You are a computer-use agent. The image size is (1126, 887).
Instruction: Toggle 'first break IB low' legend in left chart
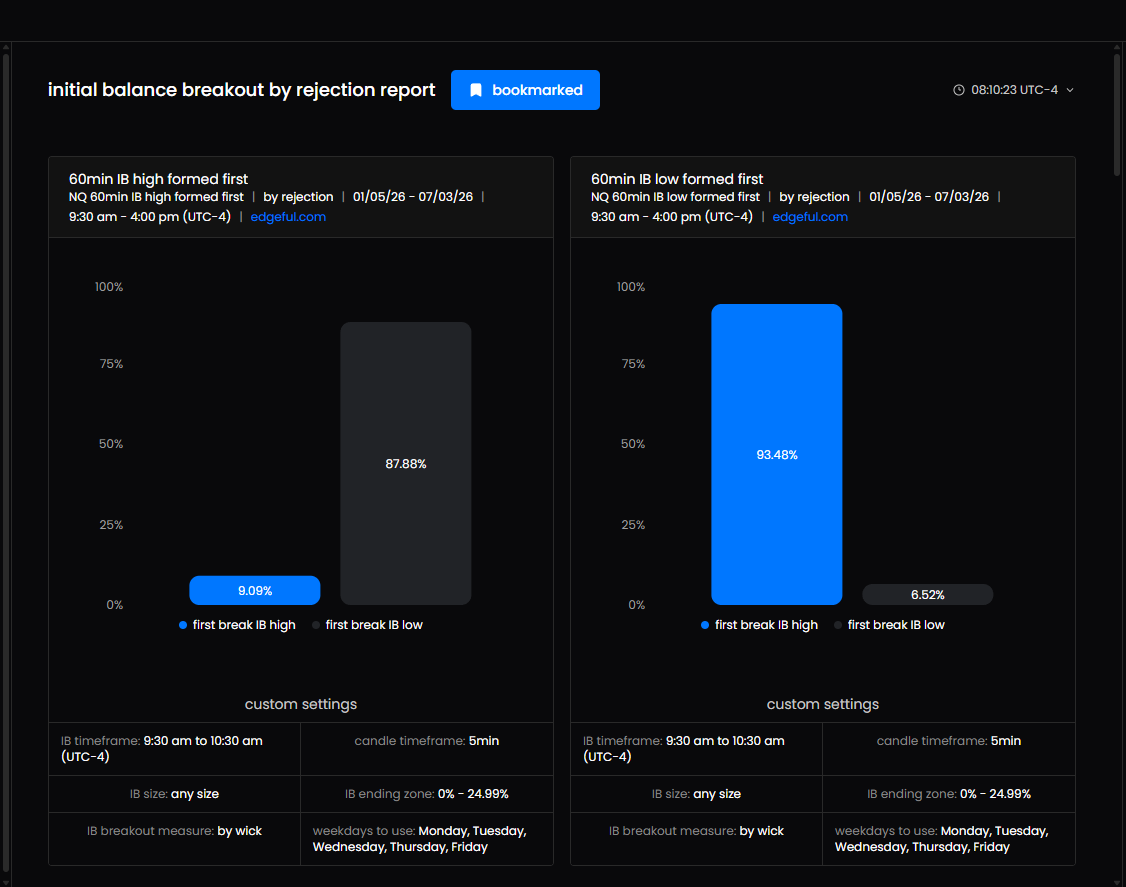click(x=368, y=625)
